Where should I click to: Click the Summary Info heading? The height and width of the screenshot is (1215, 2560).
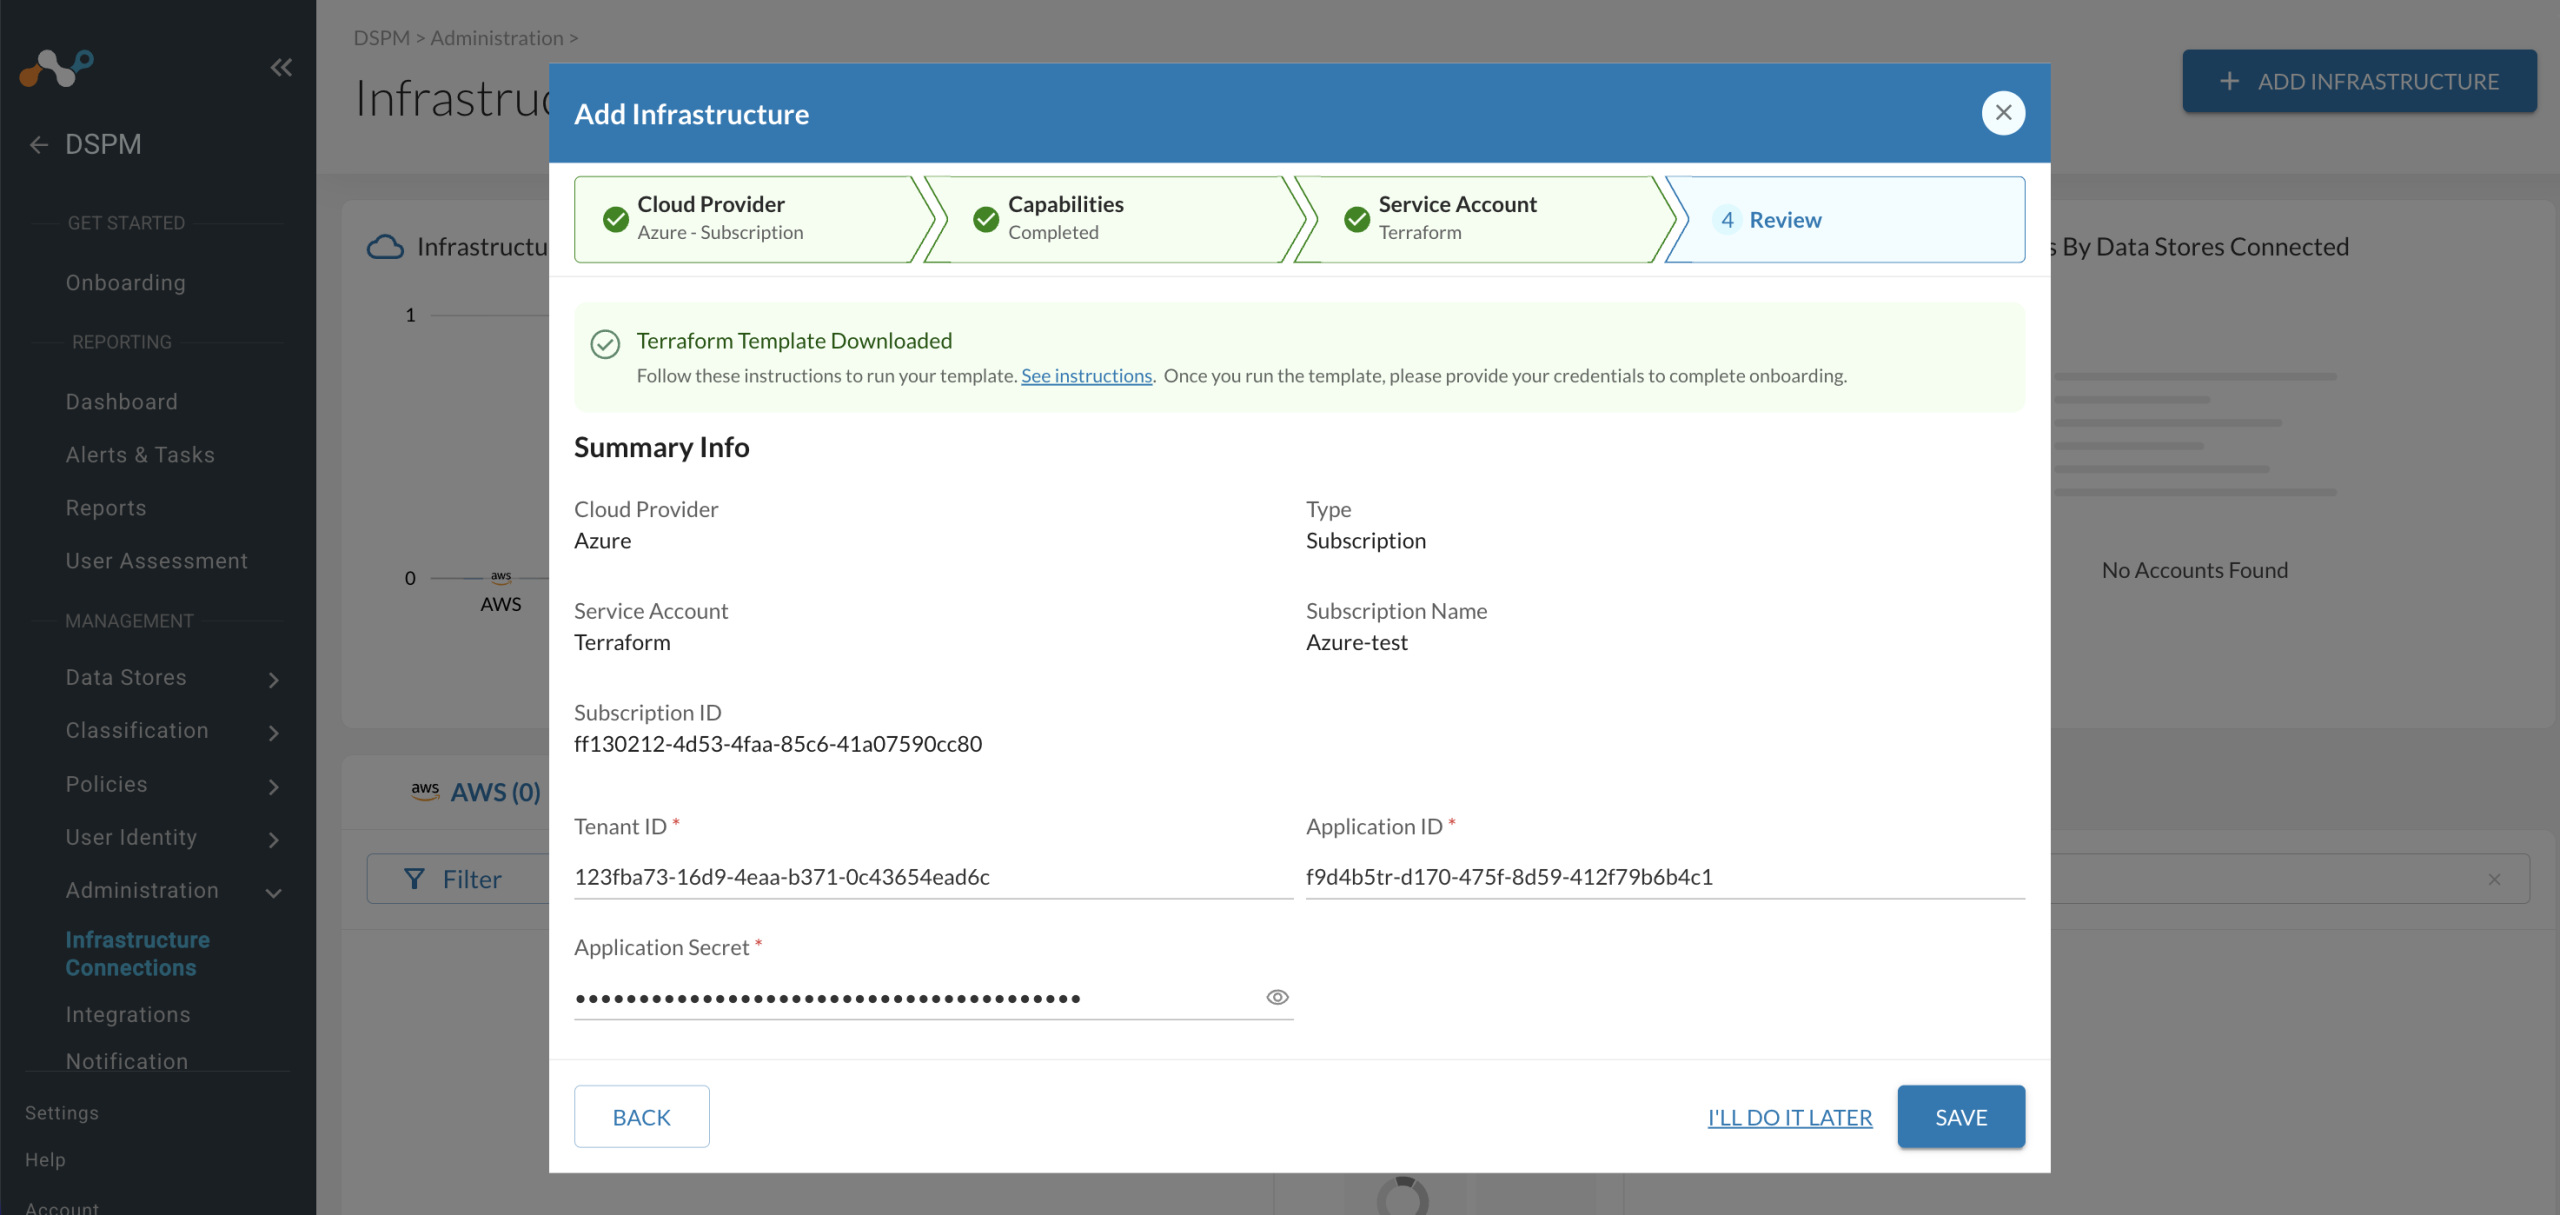point(662,447)
